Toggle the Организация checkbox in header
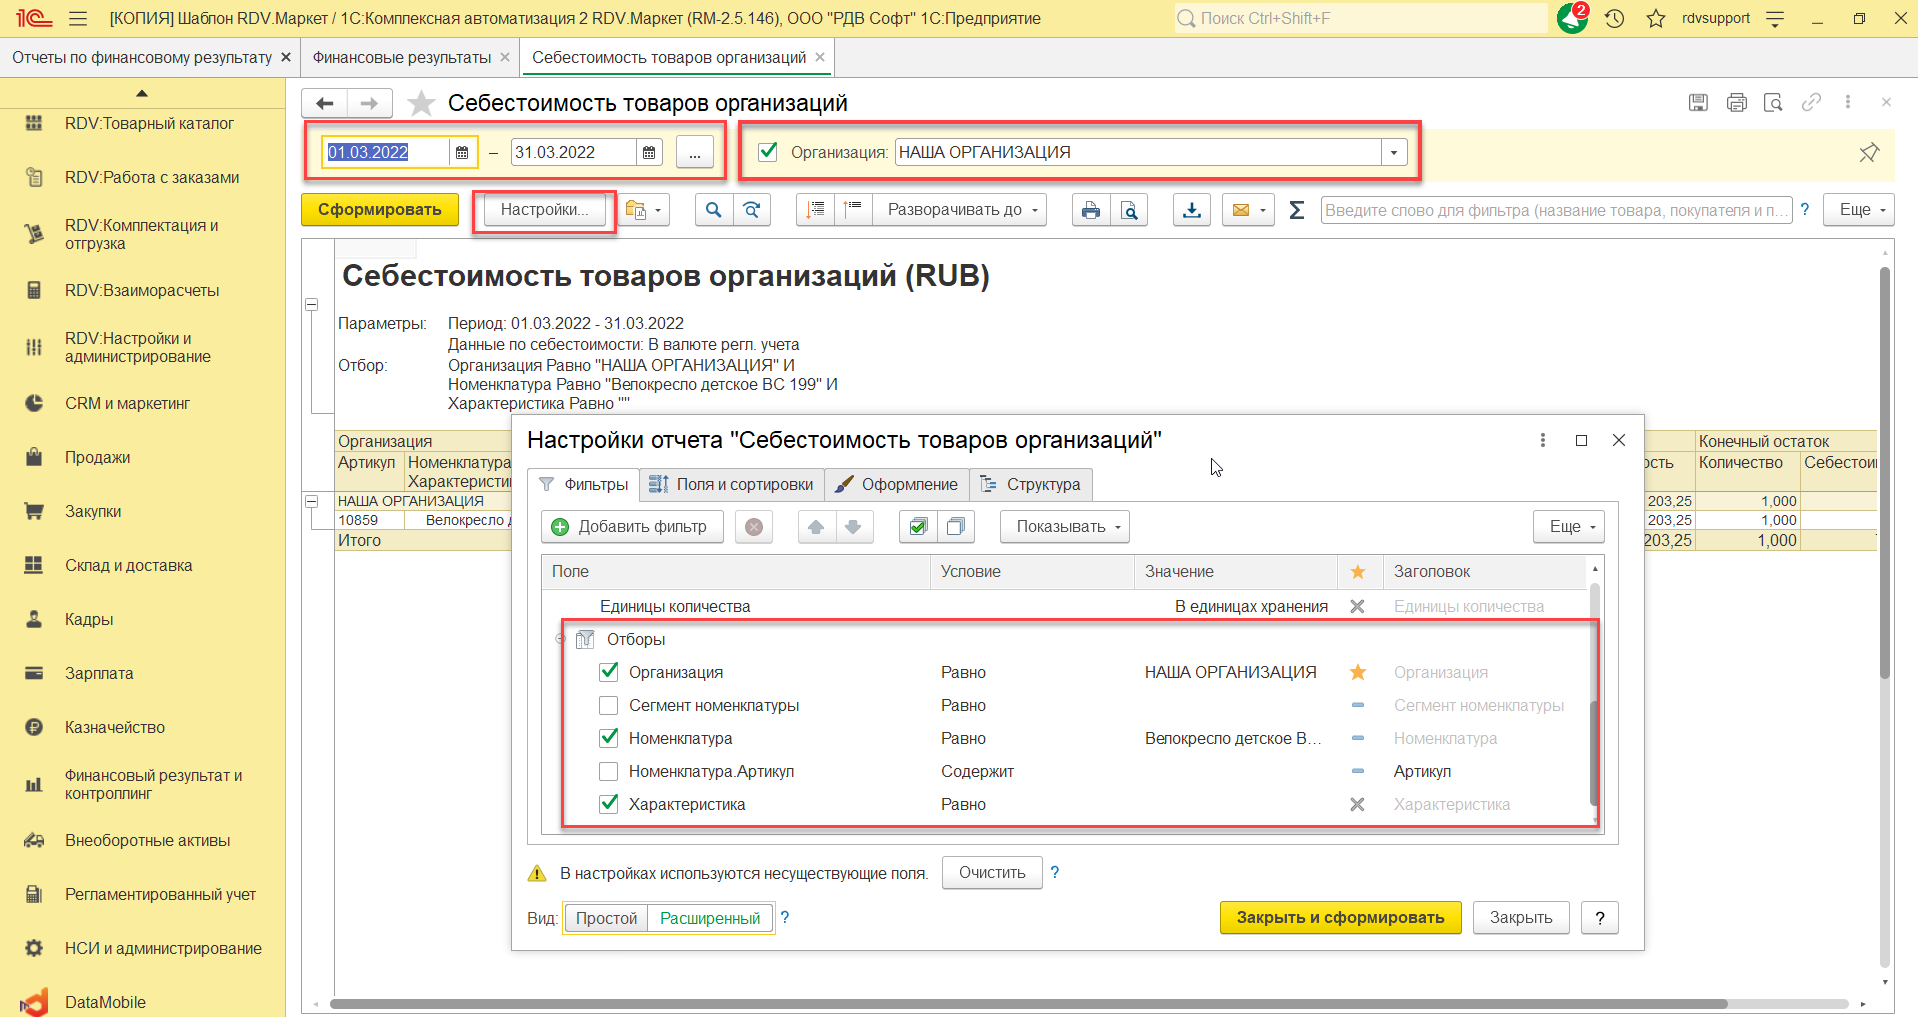The height and width of the screenshot is (1017, 1918). point(768,152)
